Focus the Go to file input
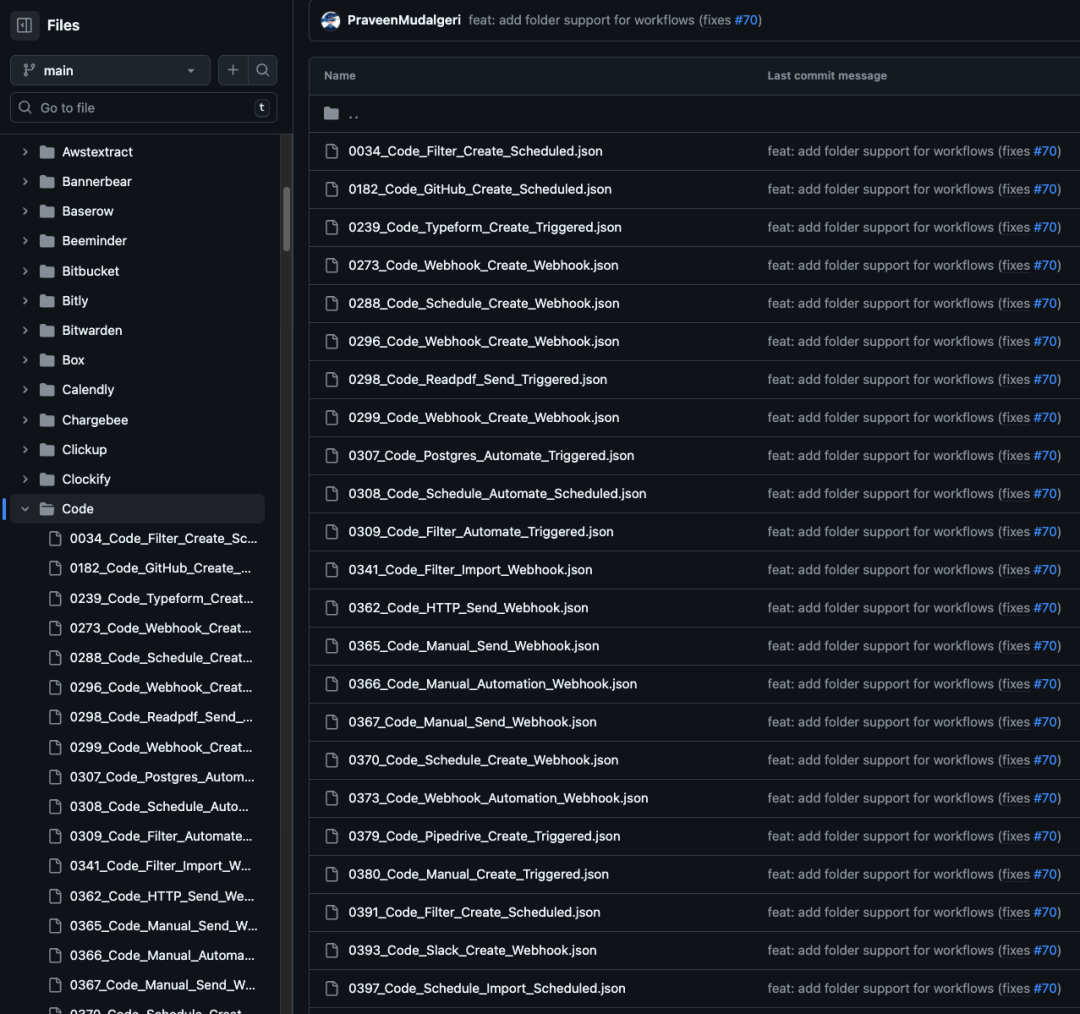1080x1014 pixels. coord(143,107)
